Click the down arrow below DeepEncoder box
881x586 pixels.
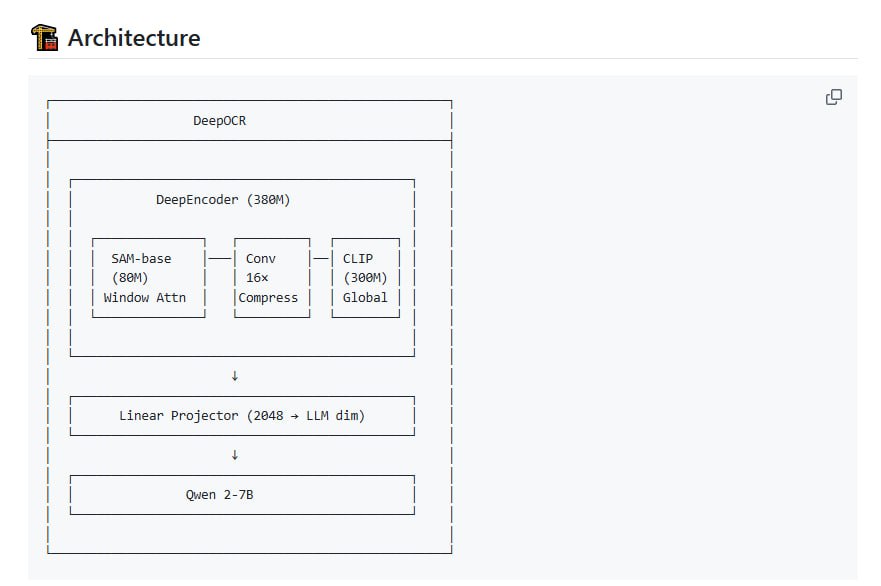point(235,376)
